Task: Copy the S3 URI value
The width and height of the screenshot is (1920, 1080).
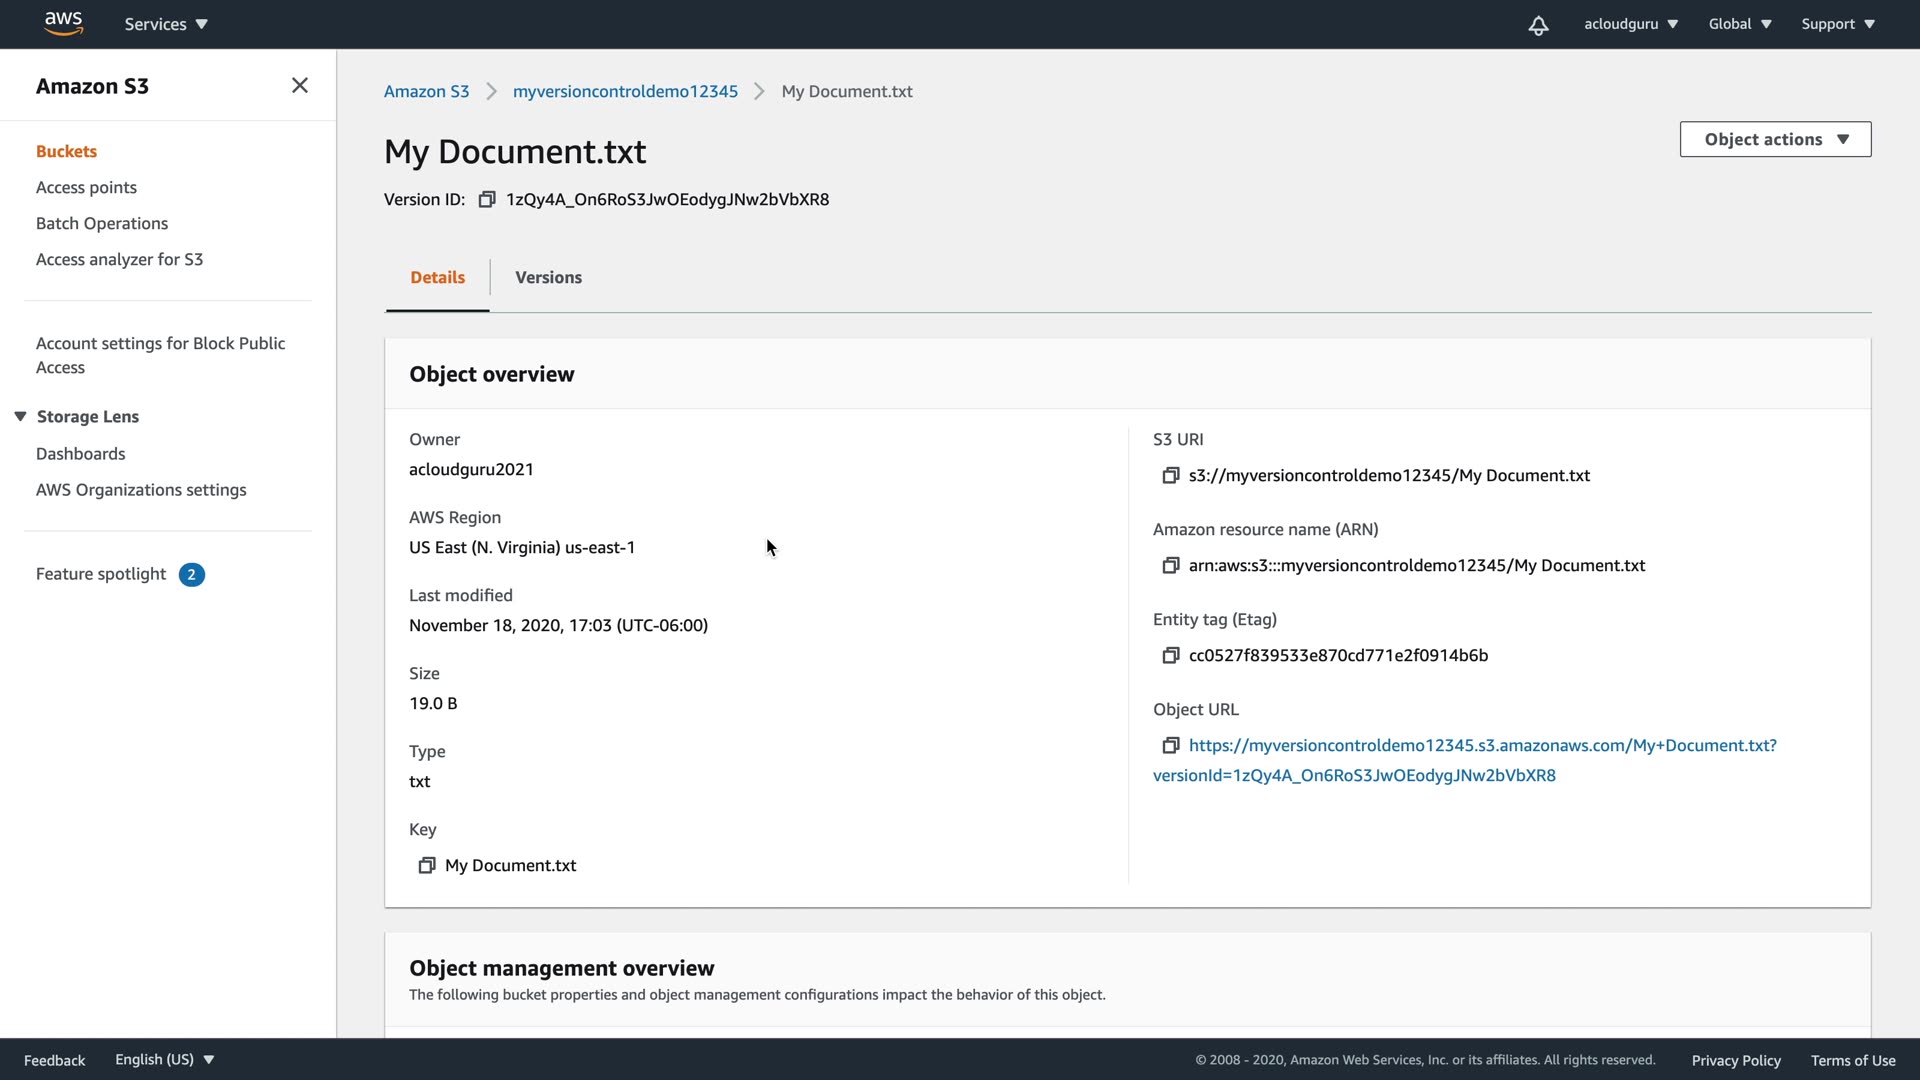Action: coord(1170,476)
